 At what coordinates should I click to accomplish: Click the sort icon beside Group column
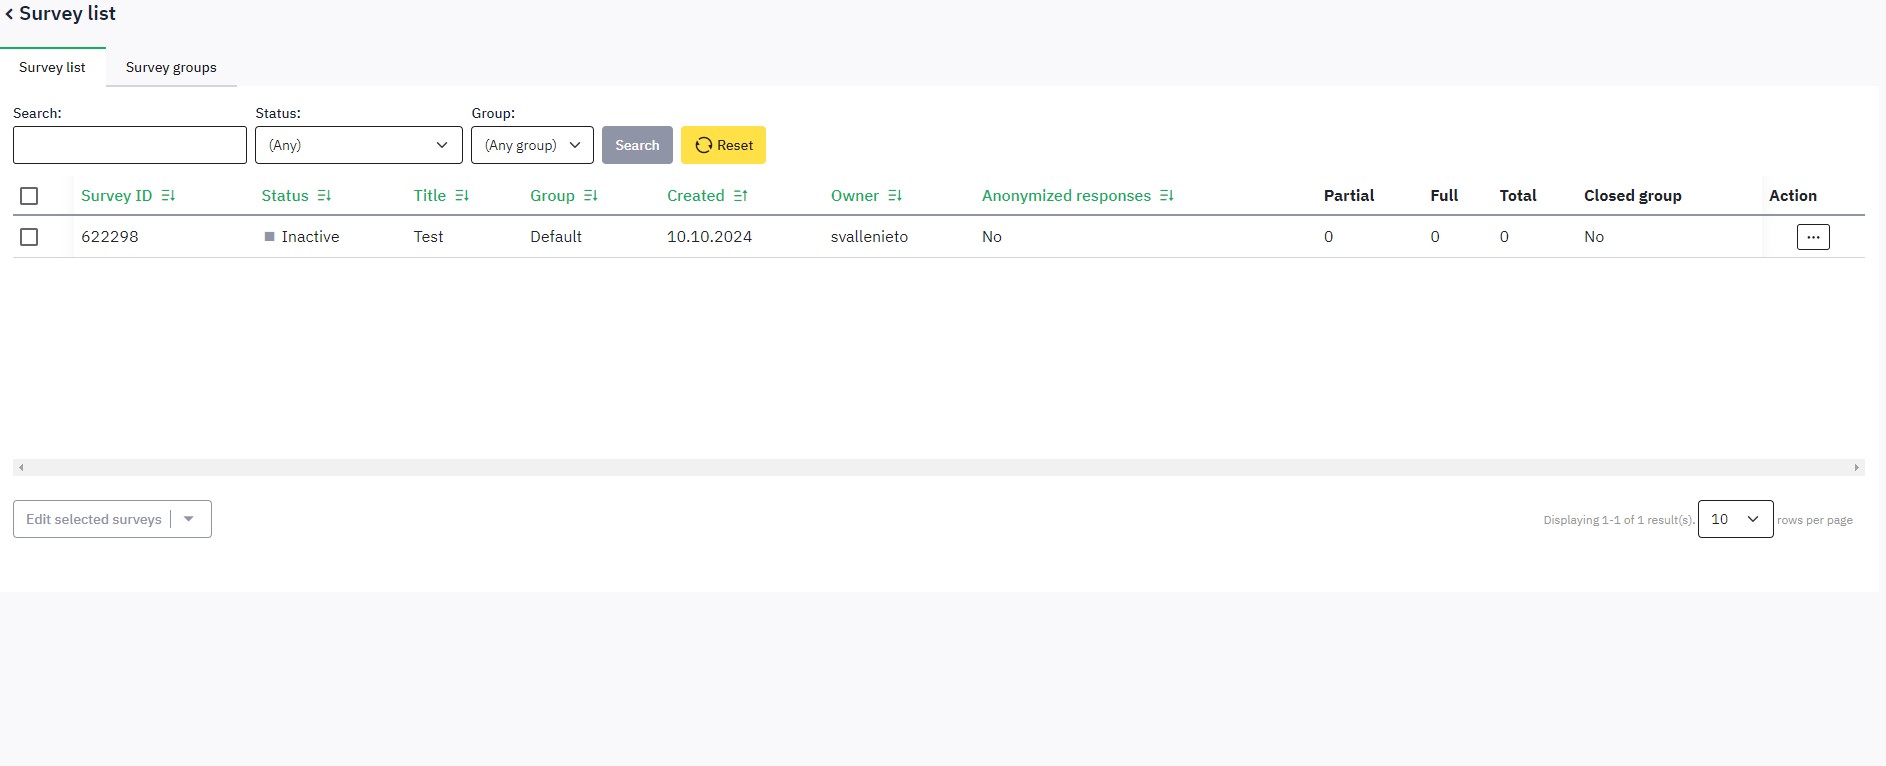(x=591, y=196)
